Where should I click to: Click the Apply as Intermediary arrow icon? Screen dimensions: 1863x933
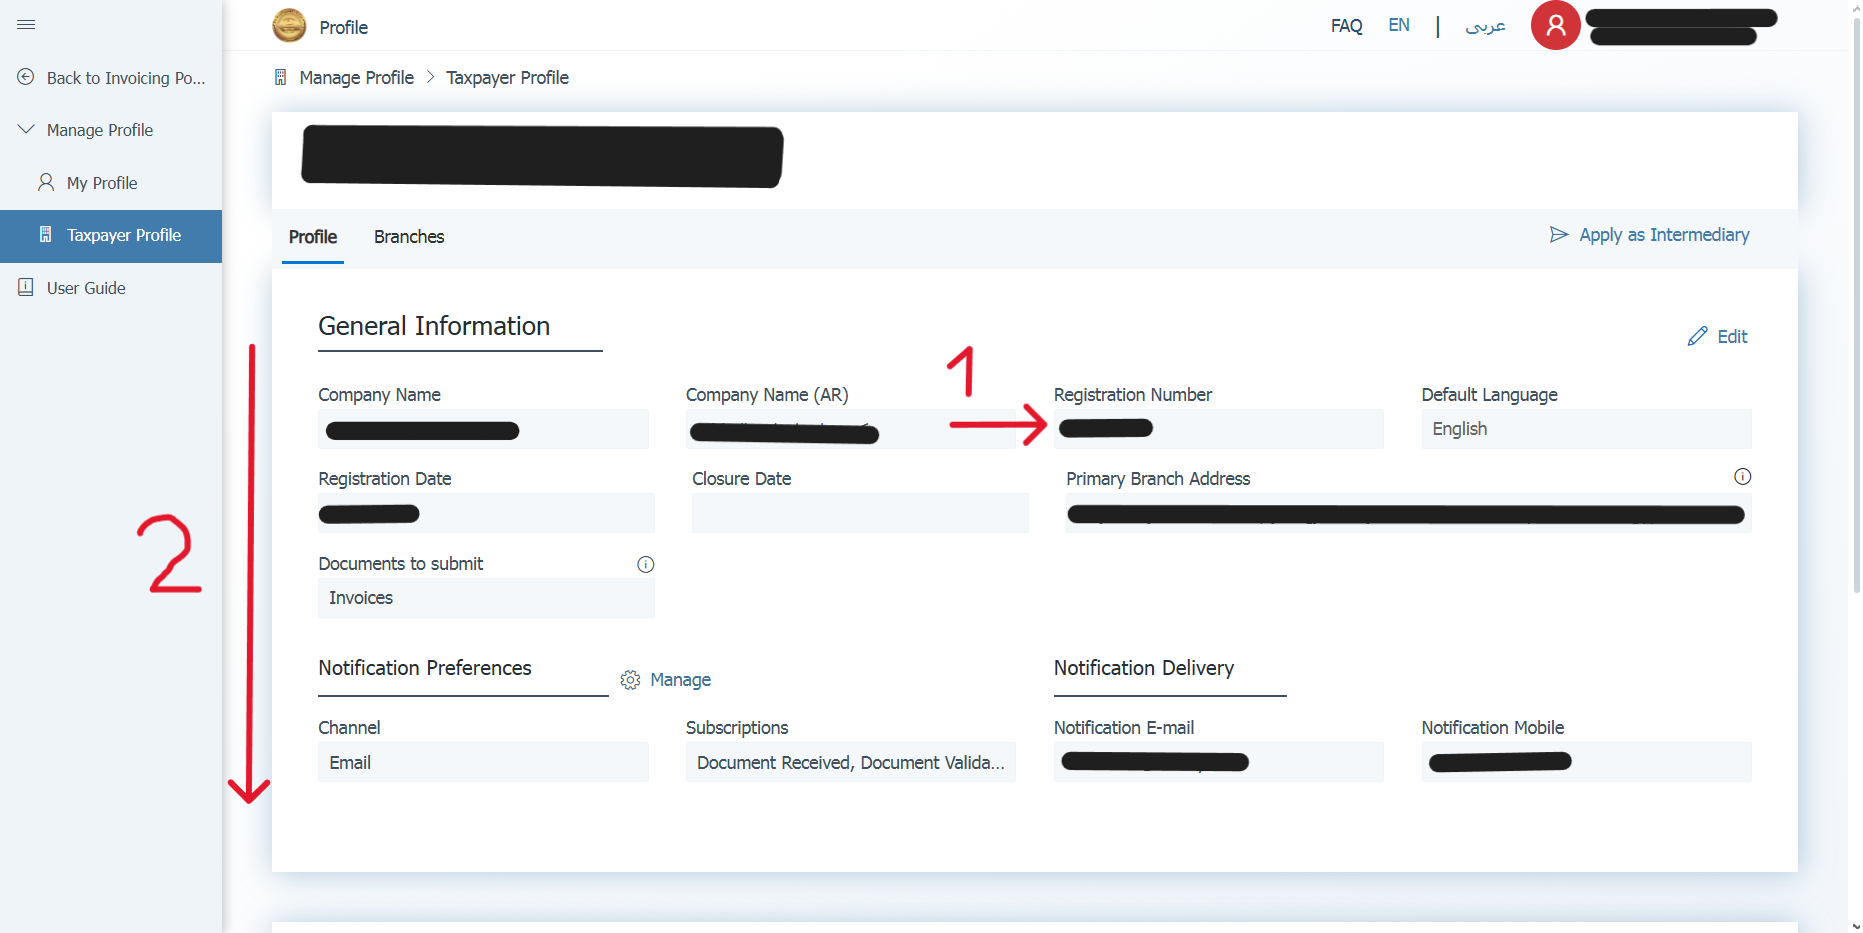tap(1558, 235)
